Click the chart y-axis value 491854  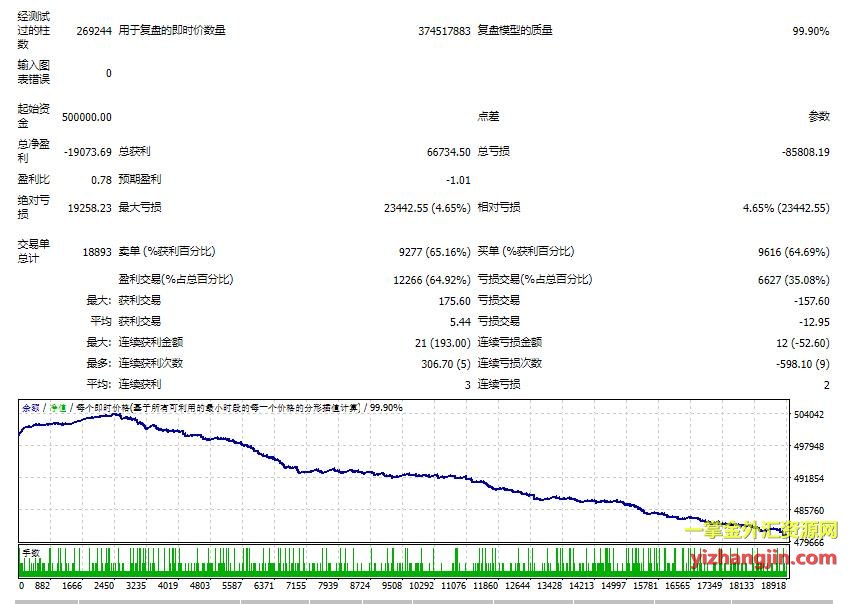click(809, 479)
